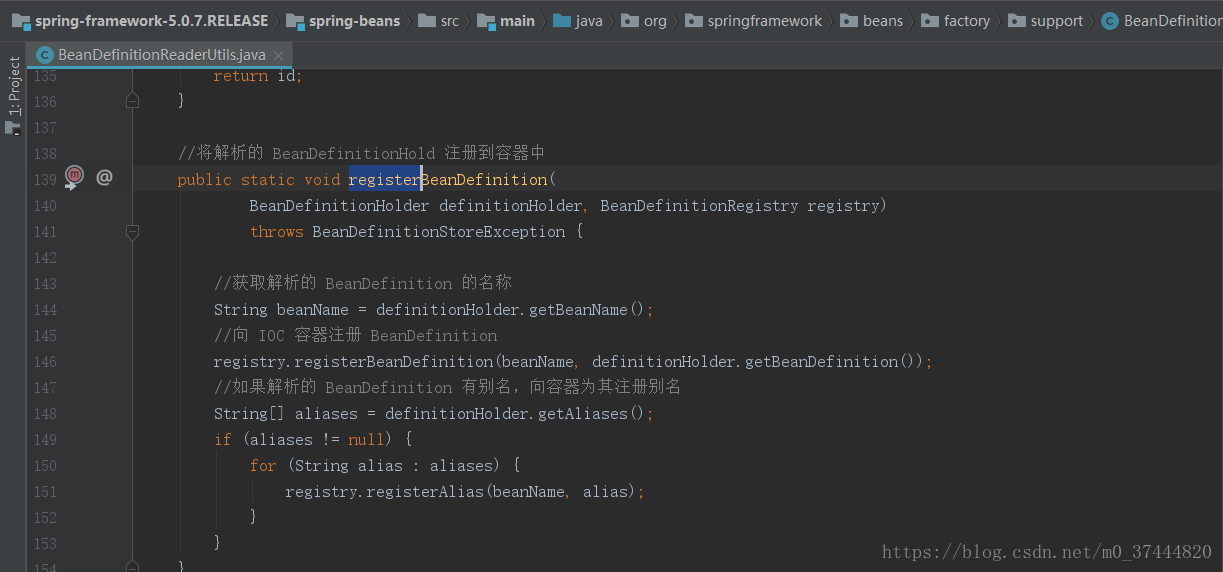The image size is (1223, 572).
Task: Select the java source folder breadcrumb
Action: click(577, 21)
